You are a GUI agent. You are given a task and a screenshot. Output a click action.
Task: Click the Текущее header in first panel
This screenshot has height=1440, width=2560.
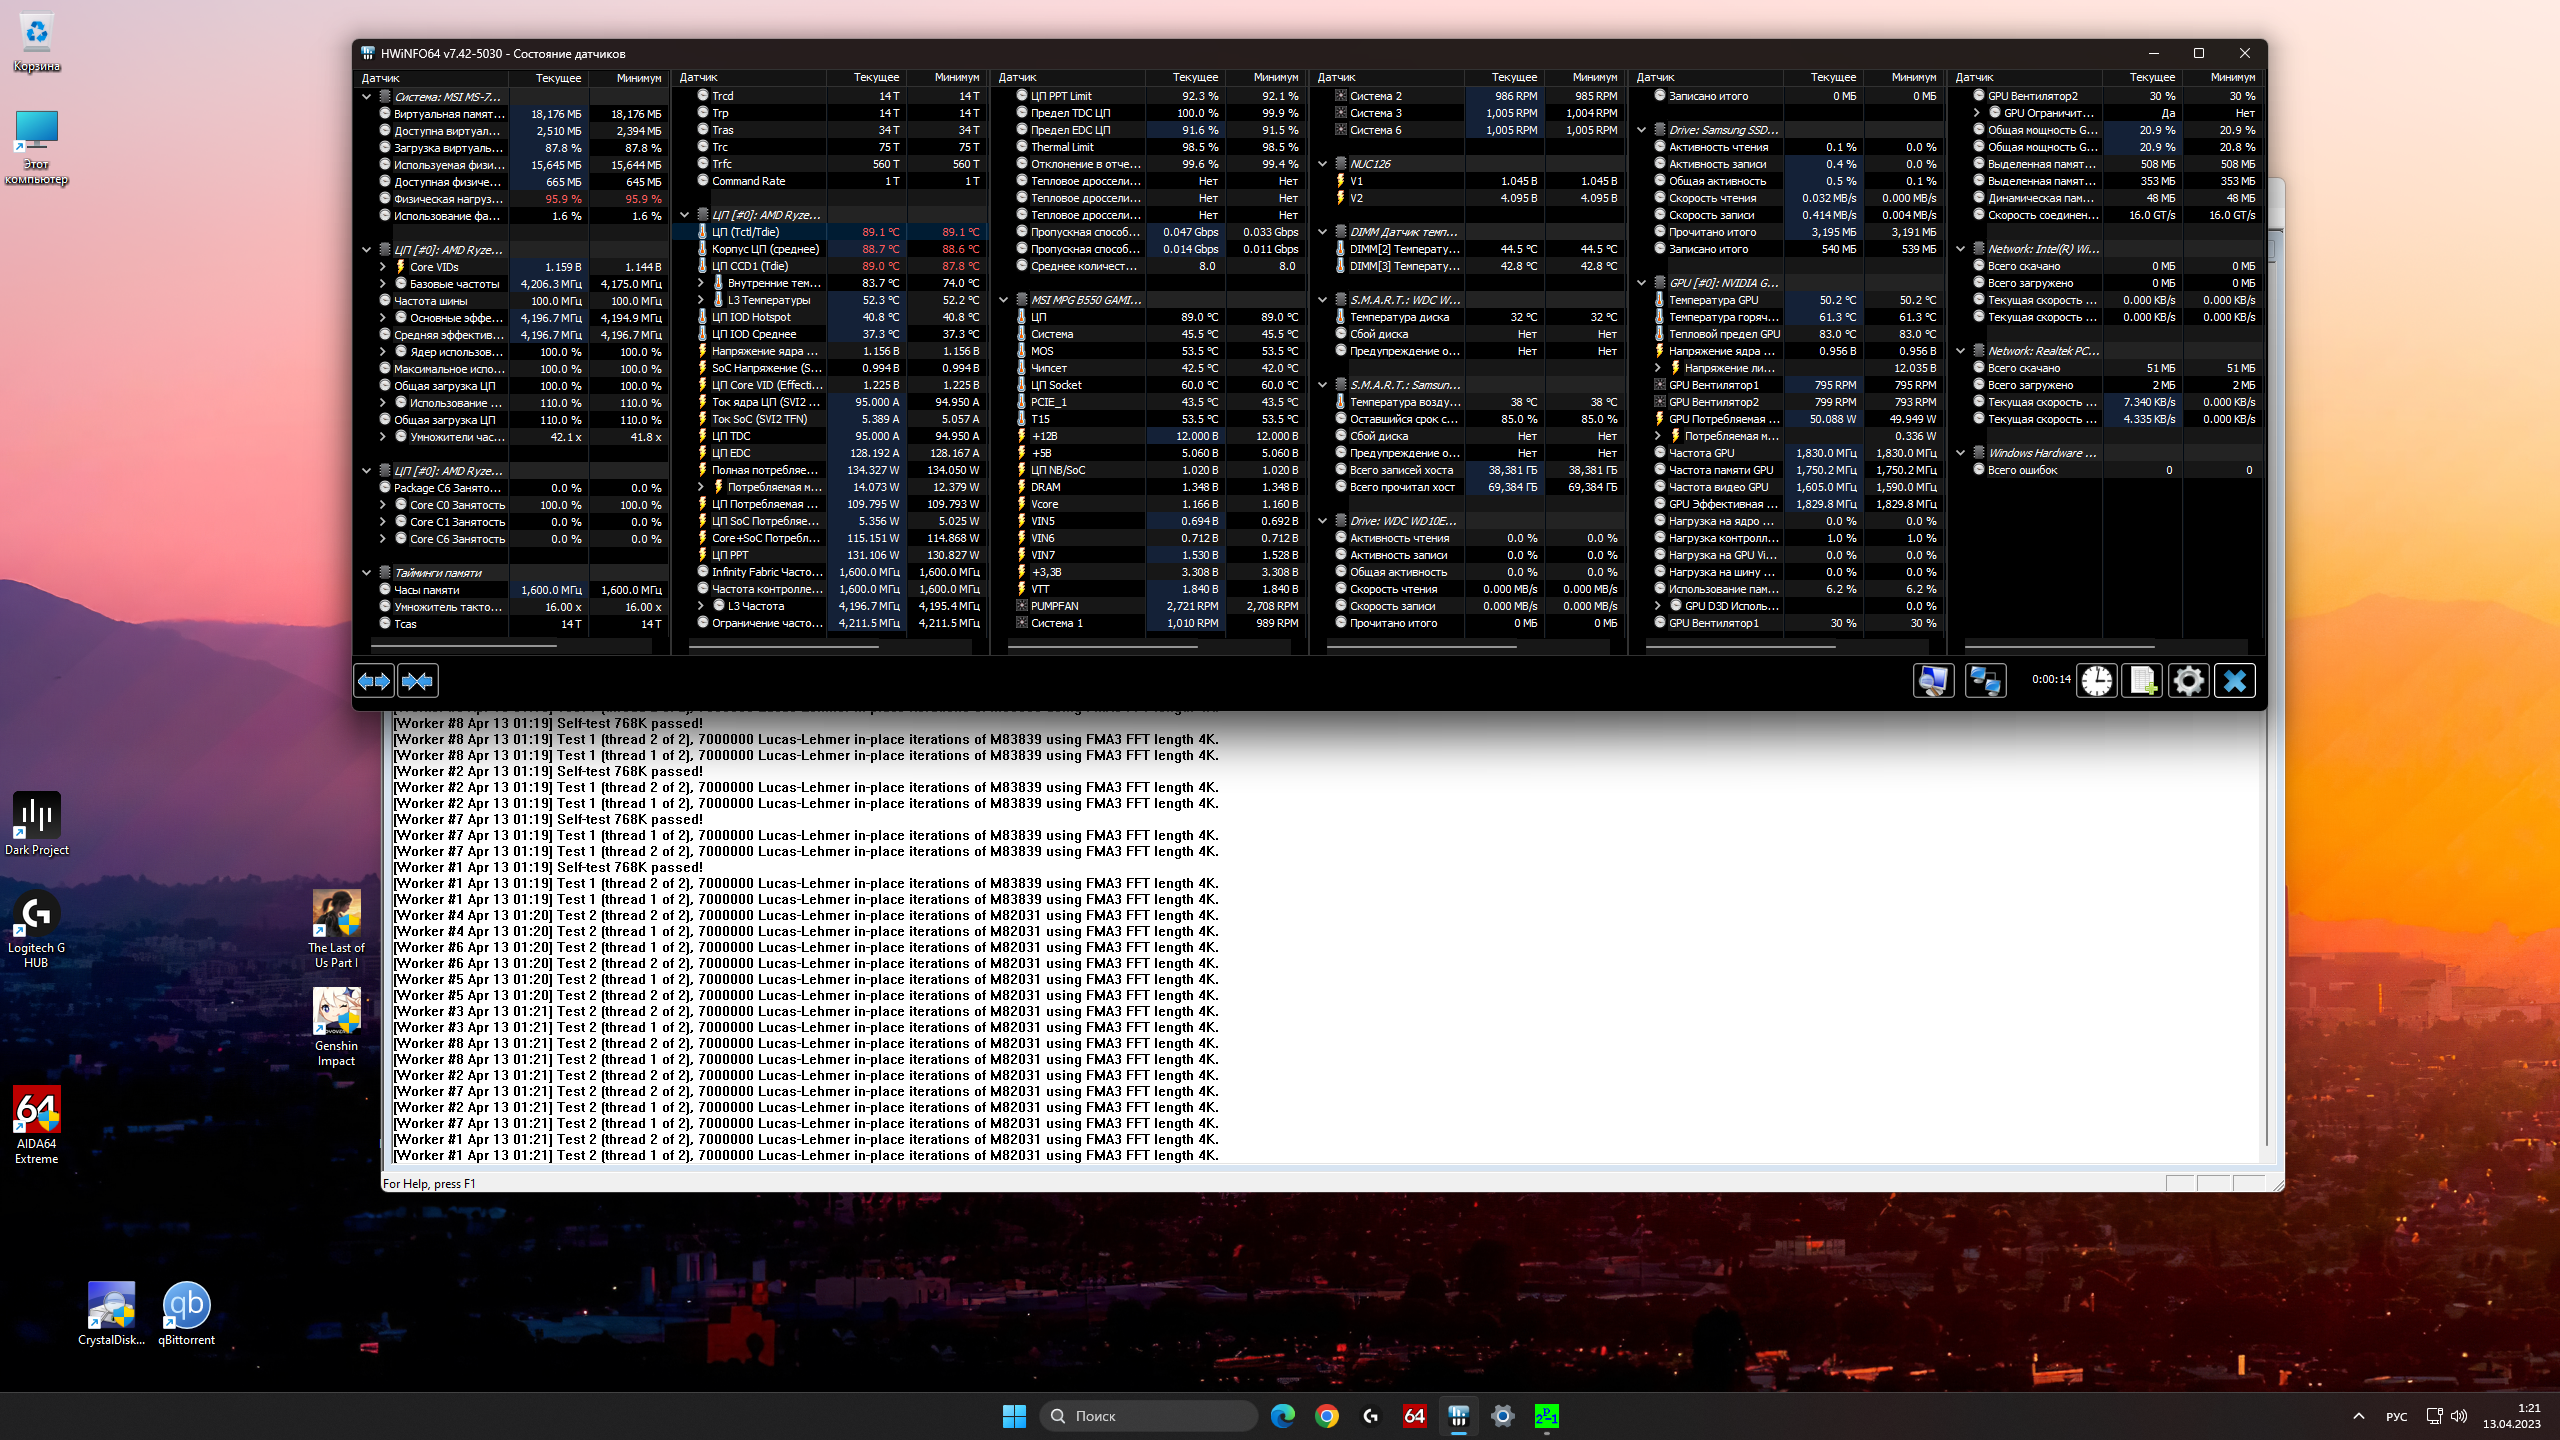557,77
